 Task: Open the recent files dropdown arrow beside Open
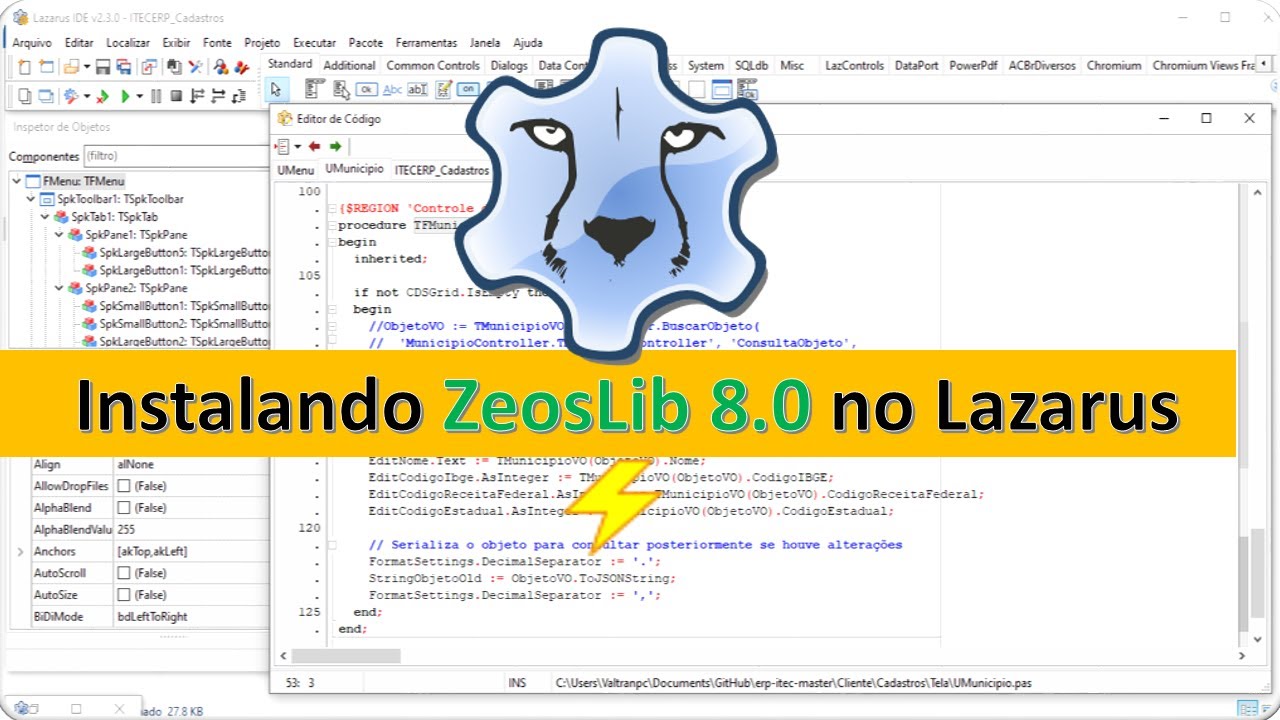[x=87, y=67]
